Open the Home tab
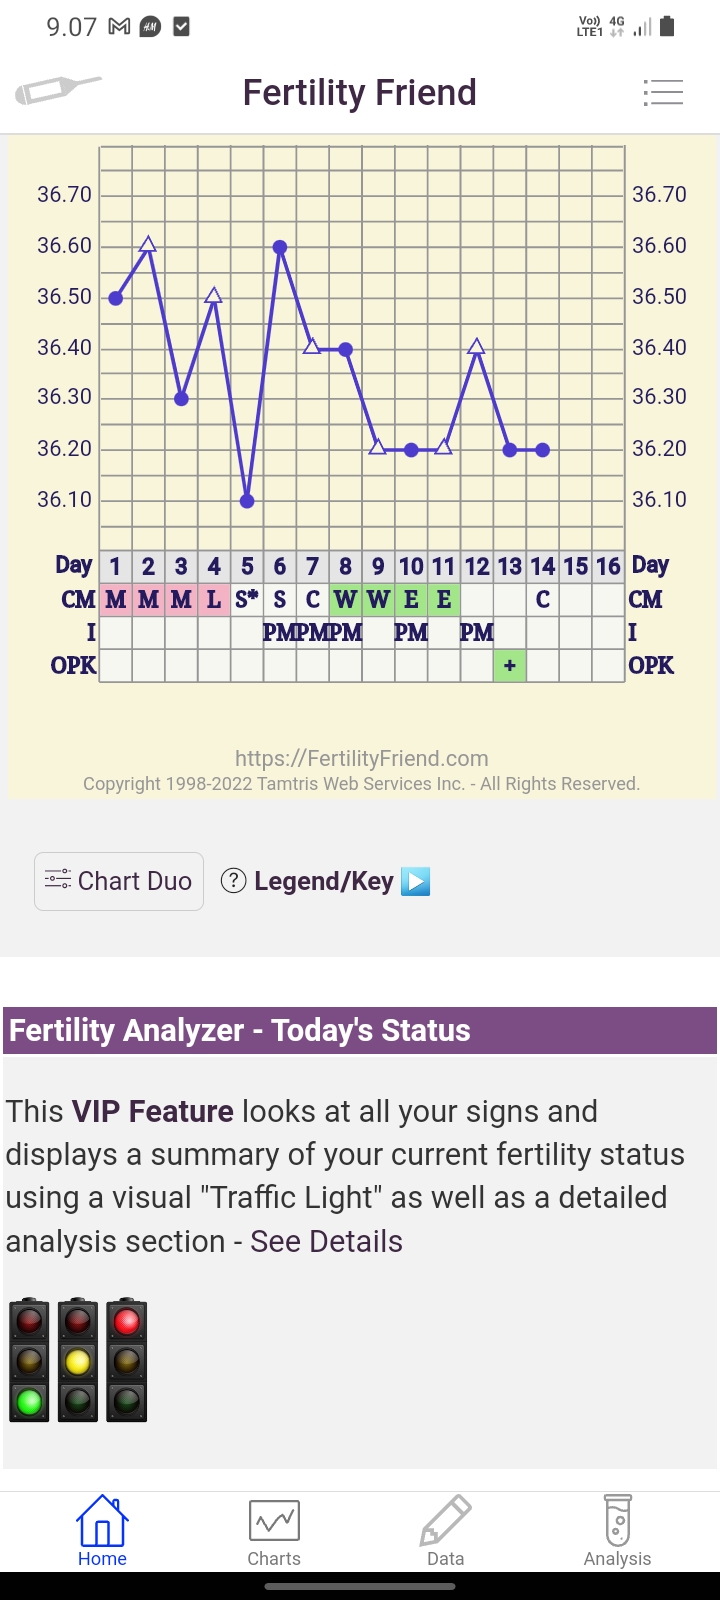The width and height of the screenshot is (720, 1600). [x=102, y=1531]
